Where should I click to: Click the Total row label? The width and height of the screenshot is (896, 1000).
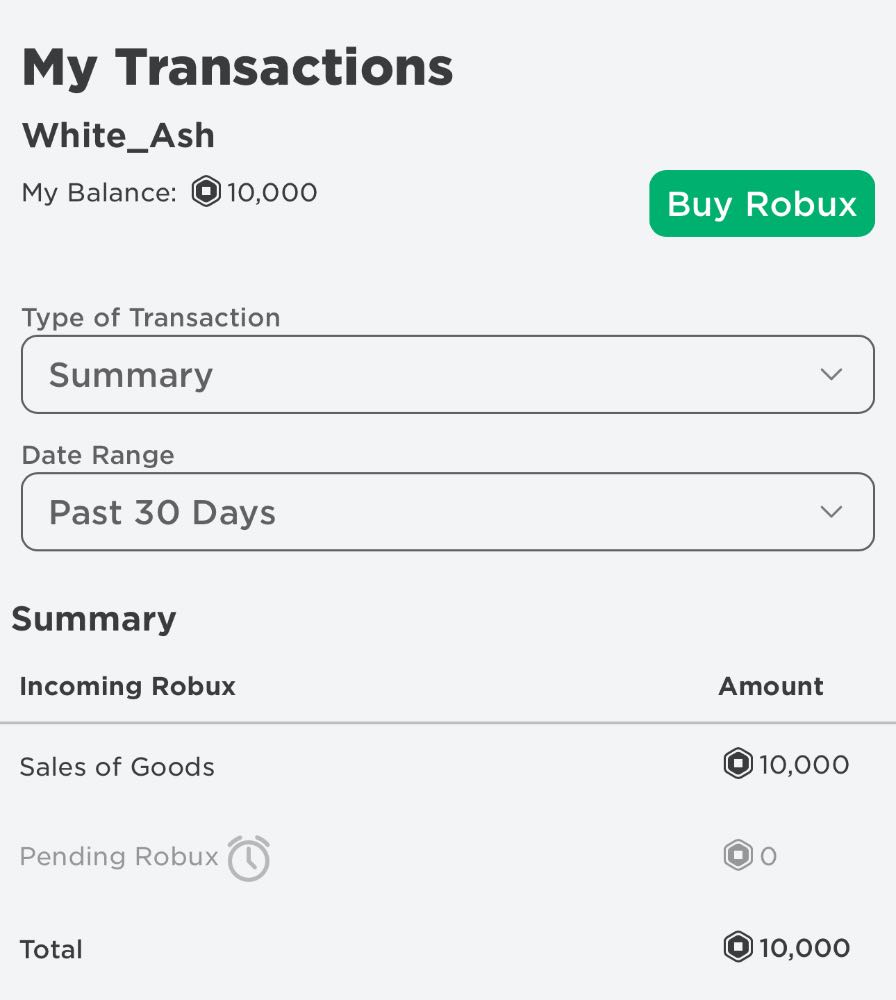pyautogui.click(x=51, y=949)
